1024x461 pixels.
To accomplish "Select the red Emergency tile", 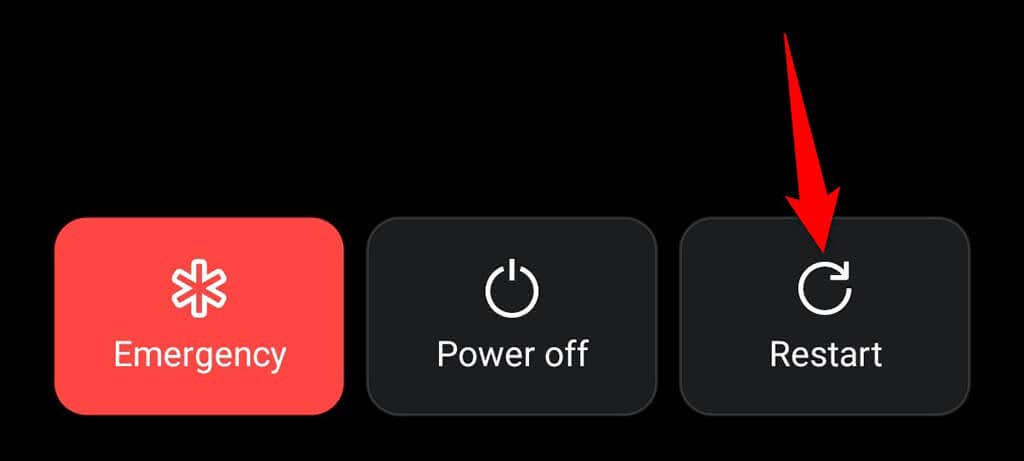I will (x=199, y=316).
